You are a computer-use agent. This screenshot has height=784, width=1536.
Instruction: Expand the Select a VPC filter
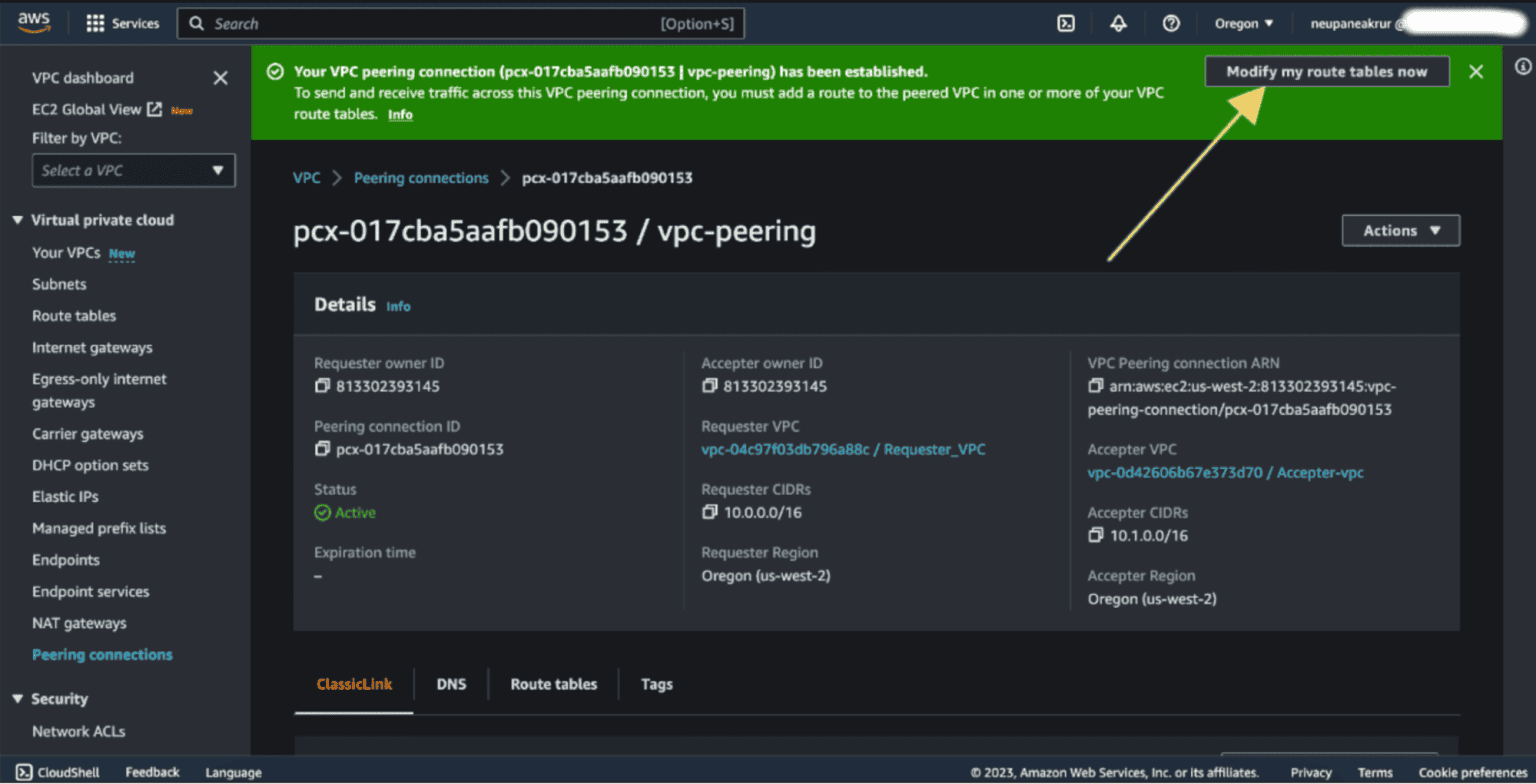[x=134, y=170]
